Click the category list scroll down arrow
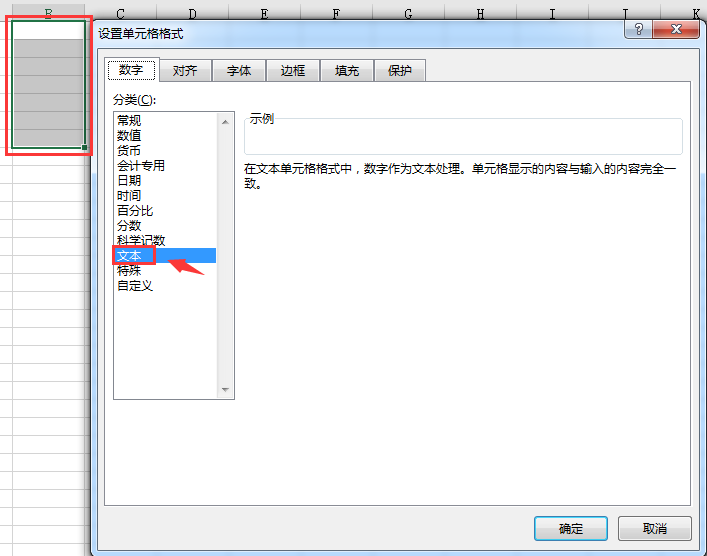This screenshot has height=556, width=707. (x=225, y=390)
